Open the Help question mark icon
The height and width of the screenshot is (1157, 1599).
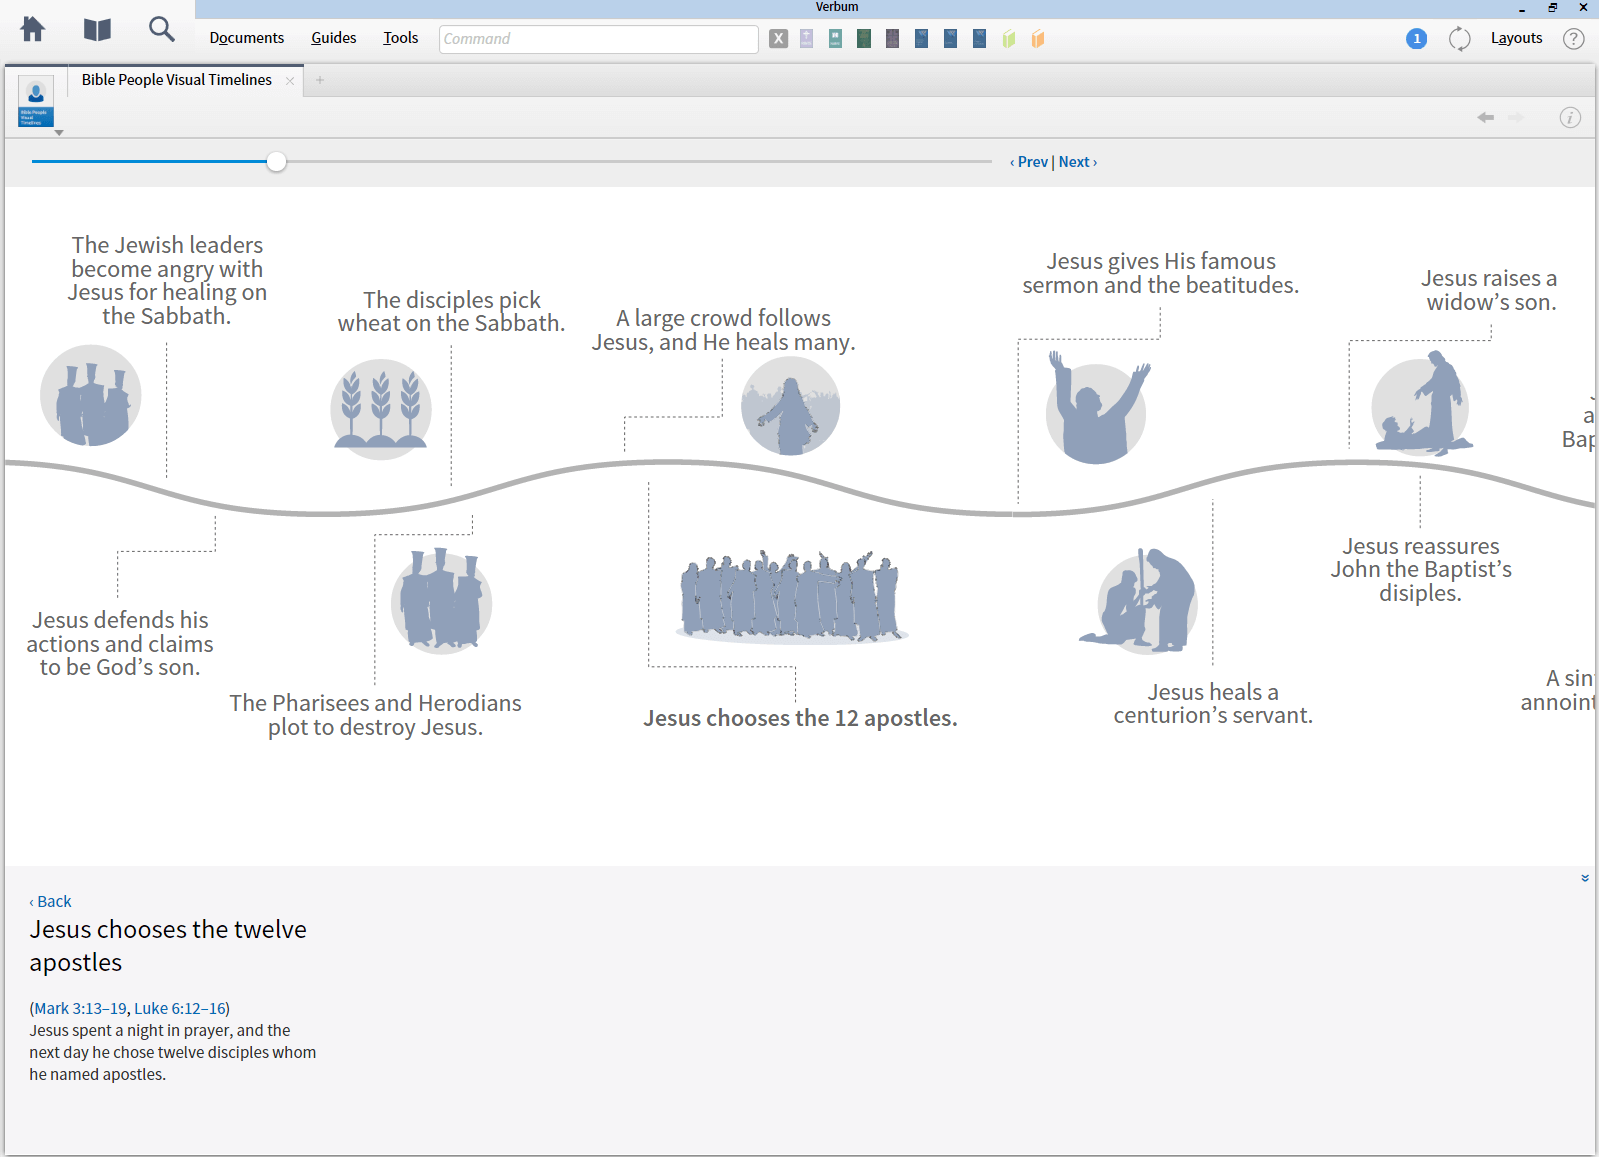[1573, 39]
